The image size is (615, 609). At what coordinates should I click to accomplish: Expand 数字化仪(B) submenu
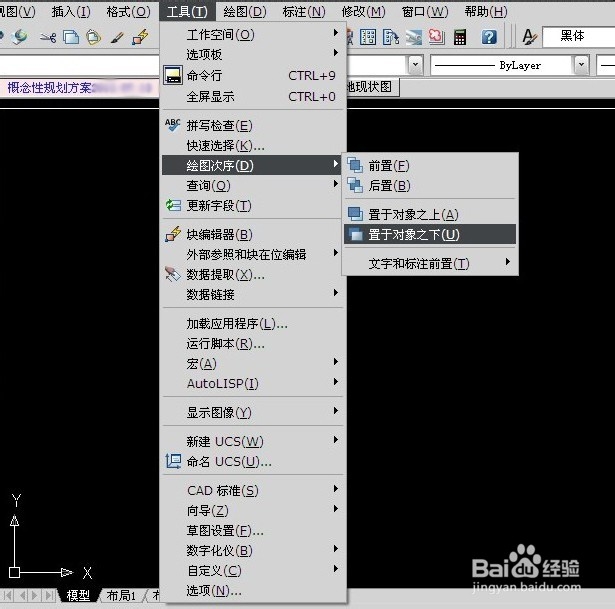tap(253, 551)
